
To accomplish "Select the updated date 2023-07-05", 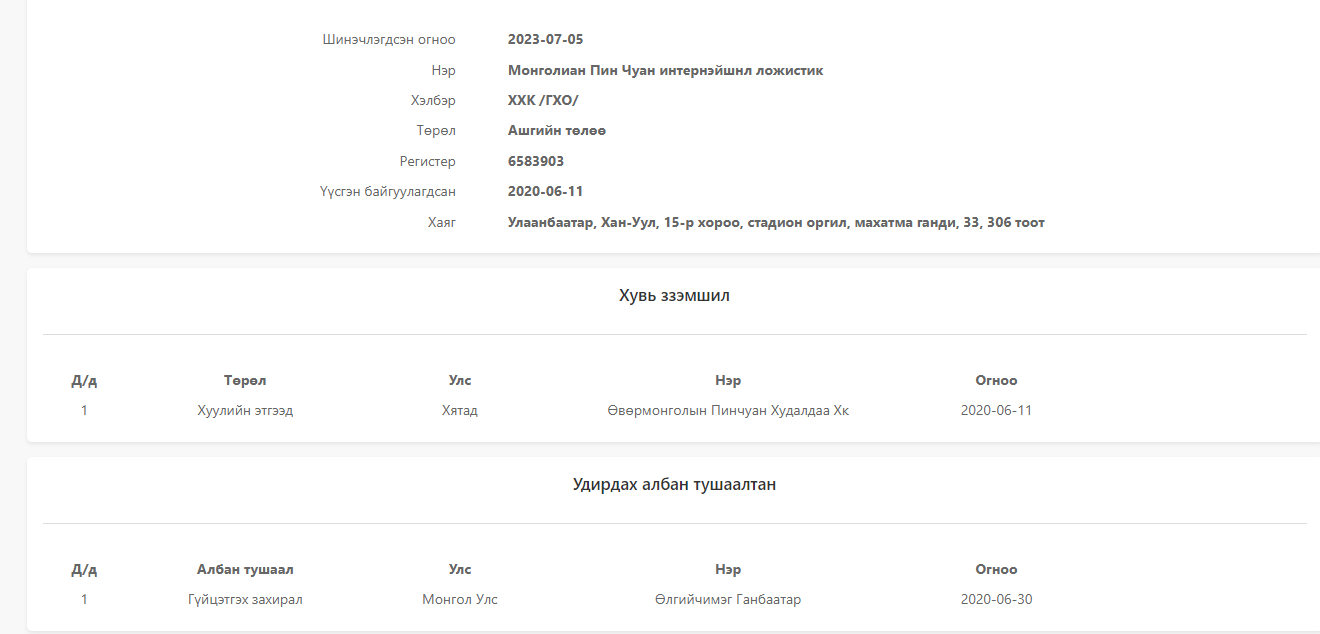I will [x=545, y=40].
